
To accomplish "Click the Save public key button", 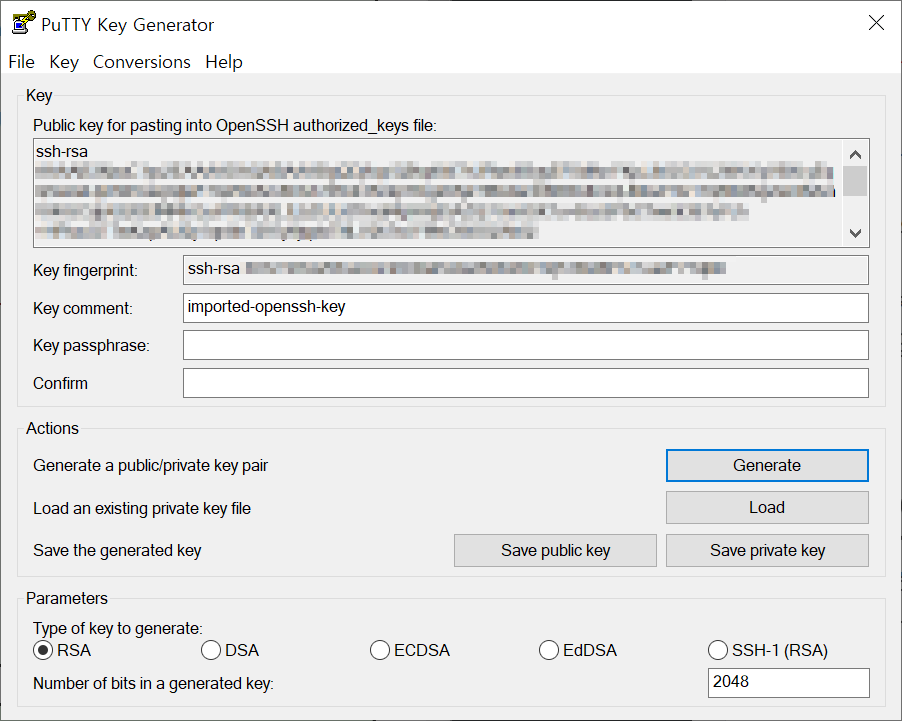I will pyautogui.click(x=555, y=550).
